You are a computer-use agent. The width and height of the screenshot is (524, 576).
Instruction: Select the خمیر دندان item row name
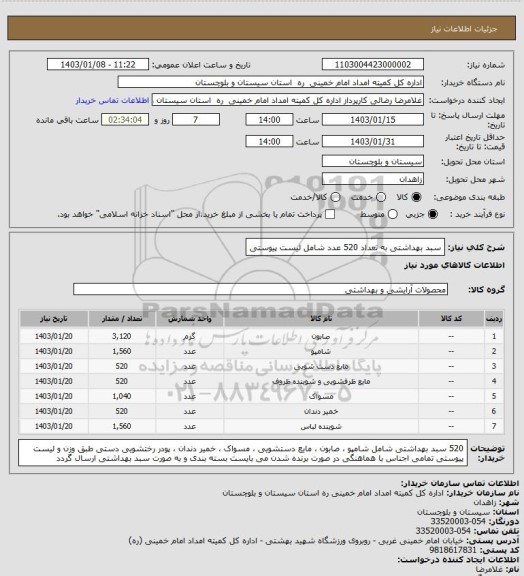[x=321, y=411]
